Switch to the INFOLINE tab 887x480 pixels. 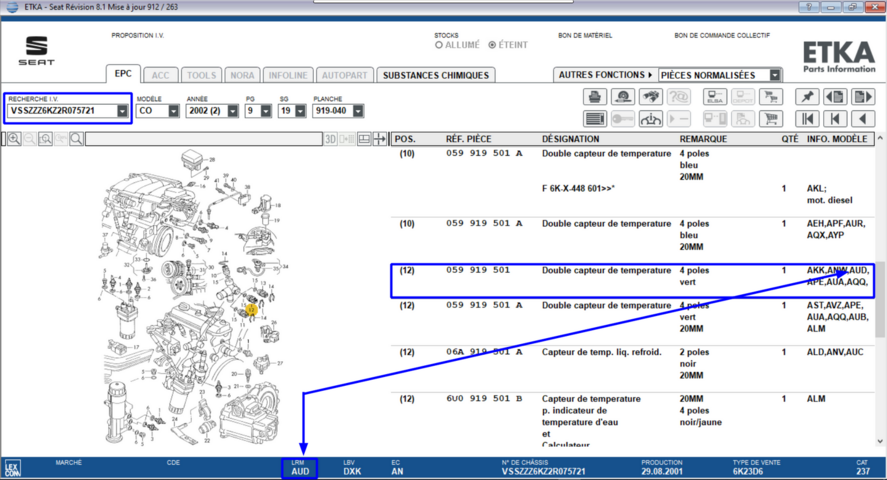click(x=288, y=75)
